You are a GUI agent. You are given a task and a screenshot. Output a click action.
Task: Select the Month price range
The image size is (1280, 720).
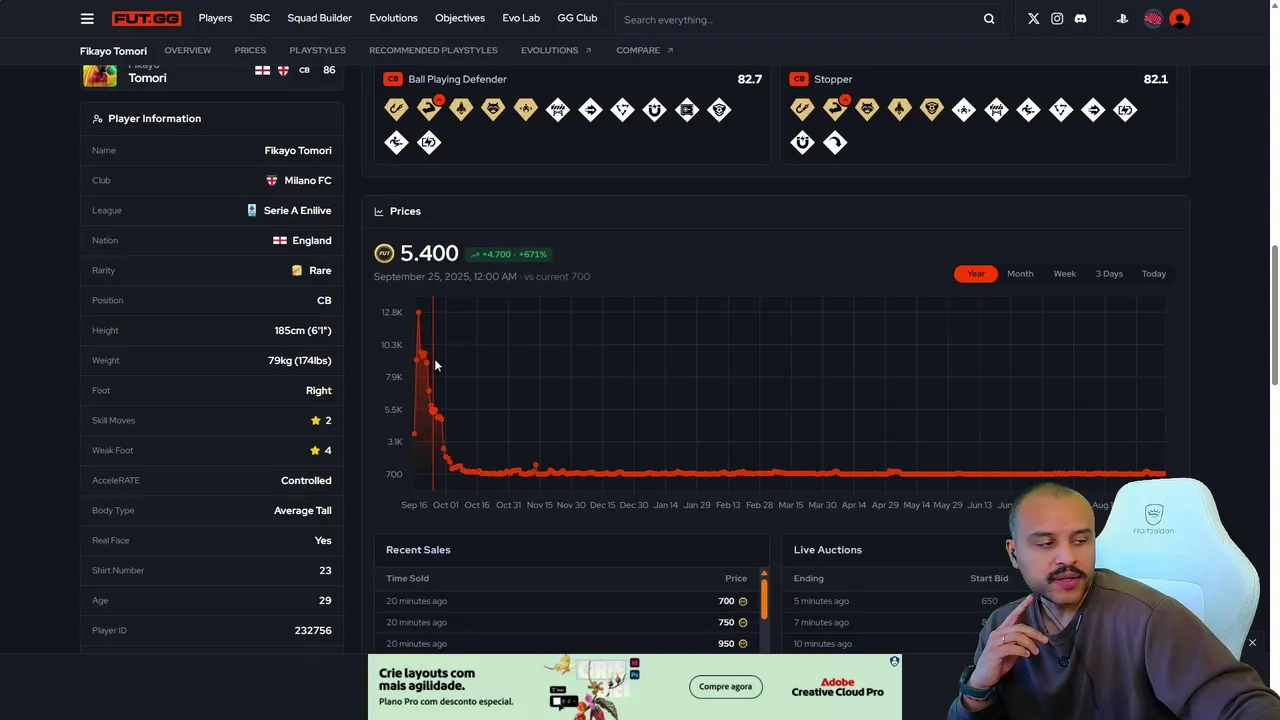pyautogui.click(x=1020, y=274)
